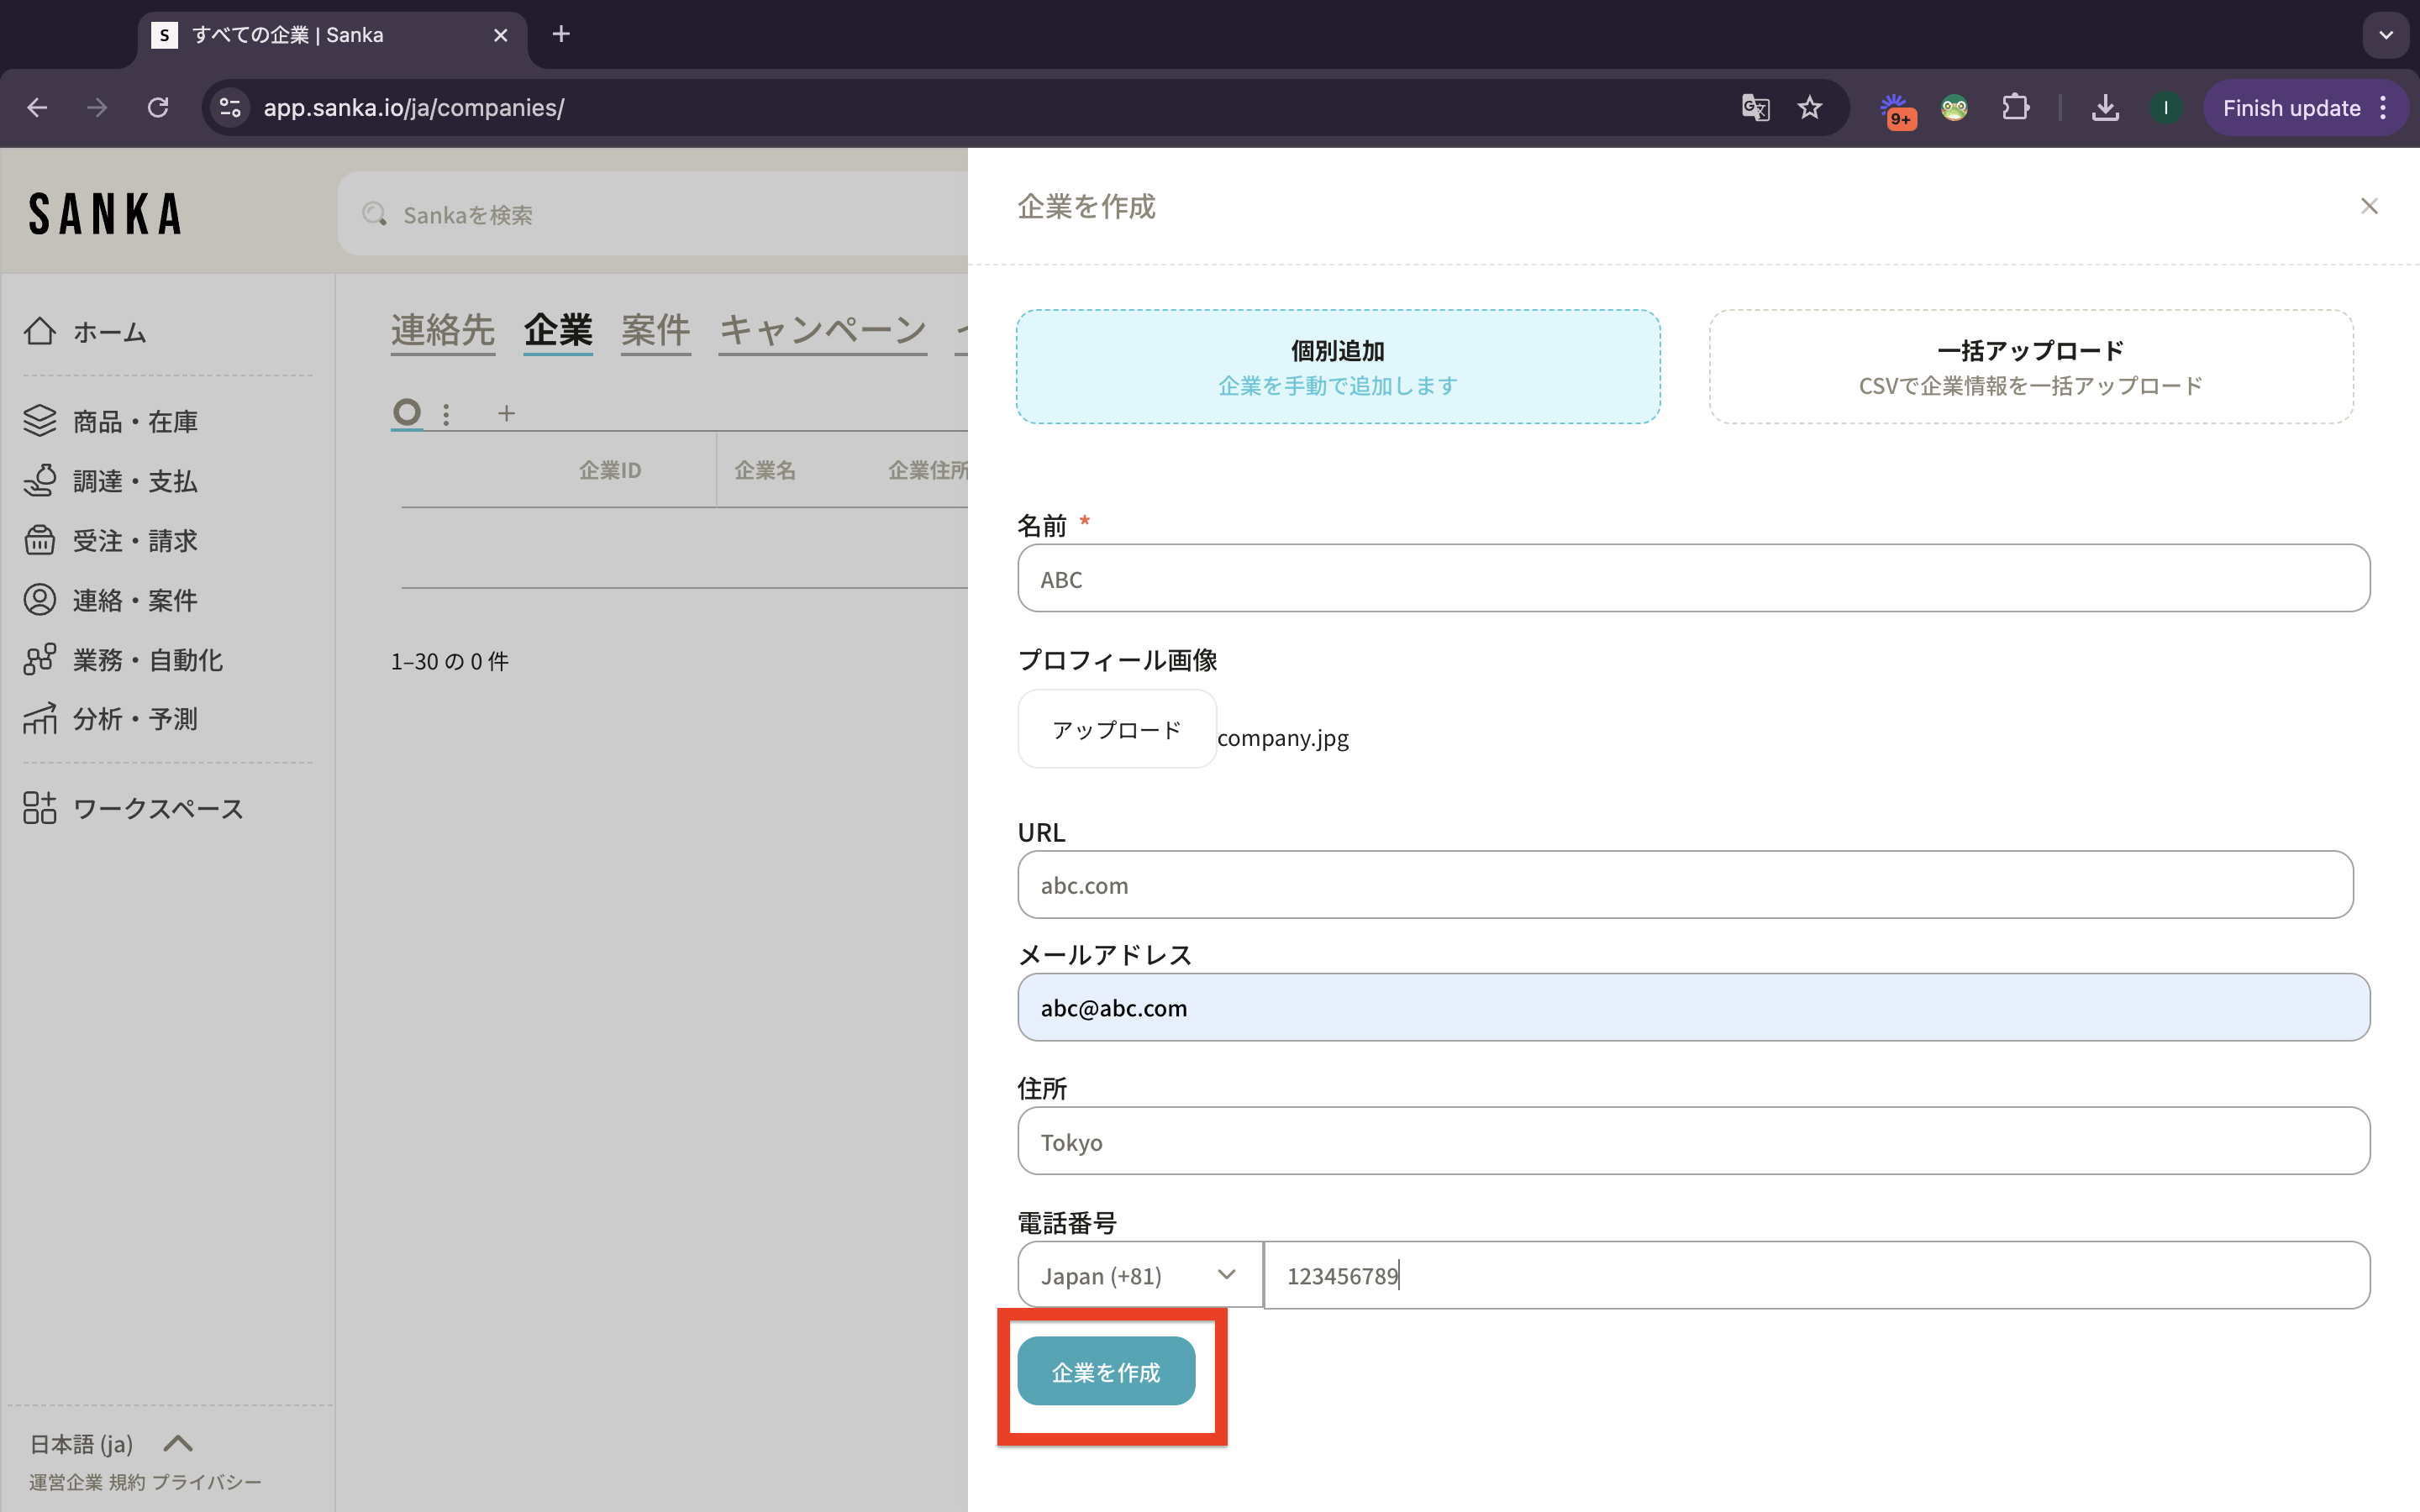Close the 企業を作成 side panel
This screenshot has width=2420, height=1512.
[2369, 206]
